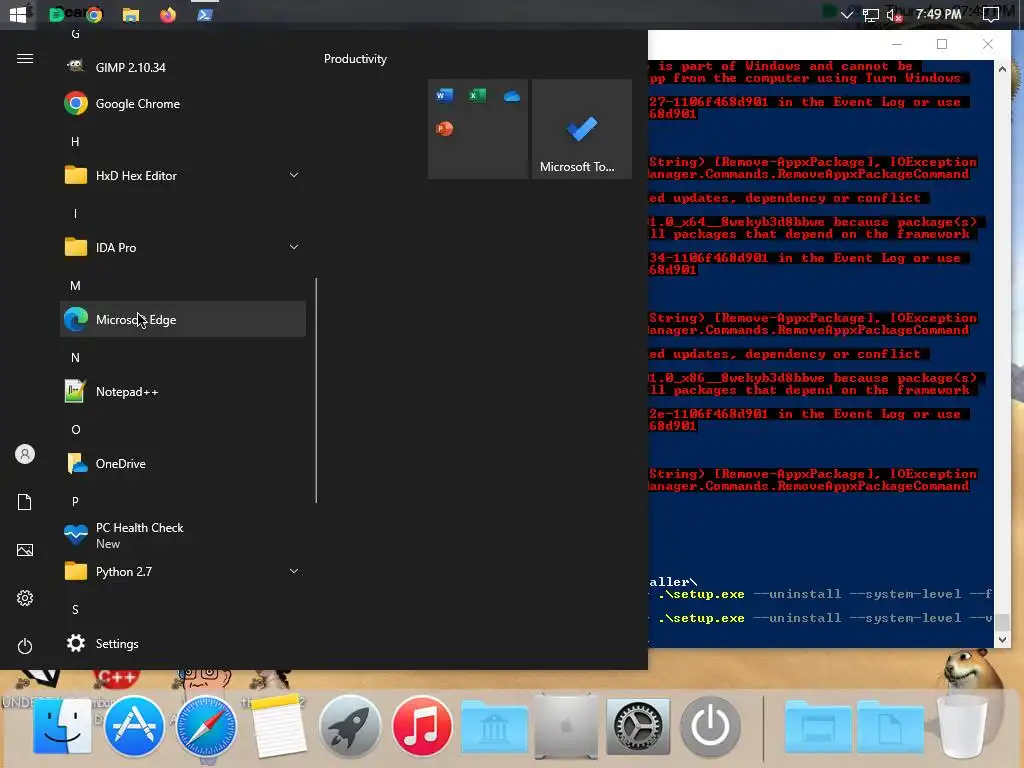Screen dimensions: 1024x768
Task: Open Pictures from the Start sidebar
Action: pyautogui.click(x=25, y=550)
